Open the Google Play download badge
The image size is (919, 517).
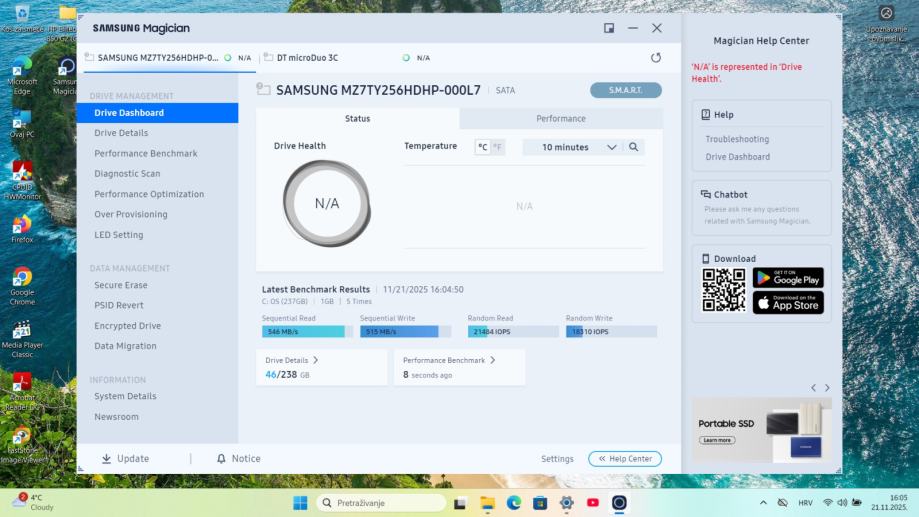pos(788,278)
